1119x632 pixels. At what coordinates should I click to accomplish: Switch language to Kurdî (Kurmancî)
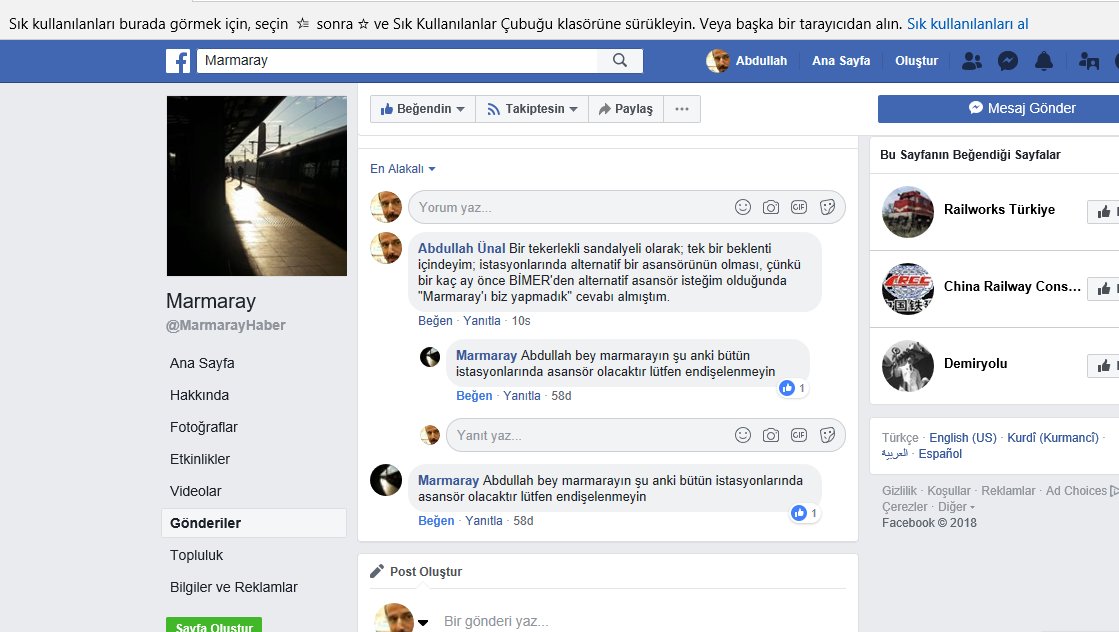click(1053, 438)
